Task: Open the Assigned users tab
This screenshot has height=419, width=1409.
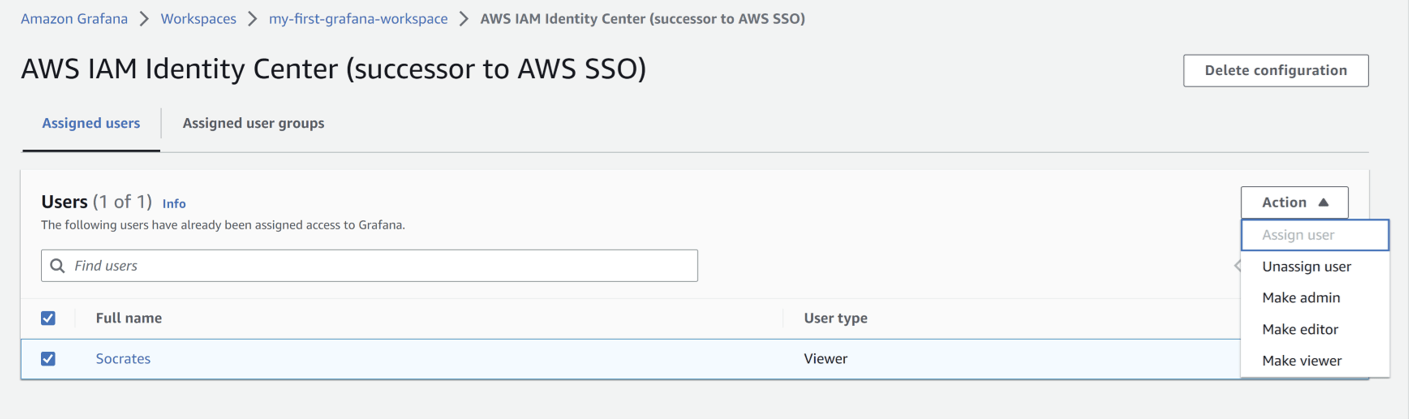Action: tap(91, 123)
